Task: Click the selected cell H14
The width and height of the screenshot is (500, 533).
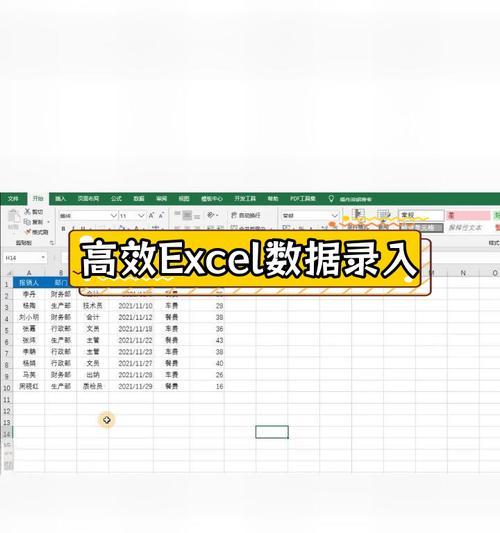Action: pos(272,432)
